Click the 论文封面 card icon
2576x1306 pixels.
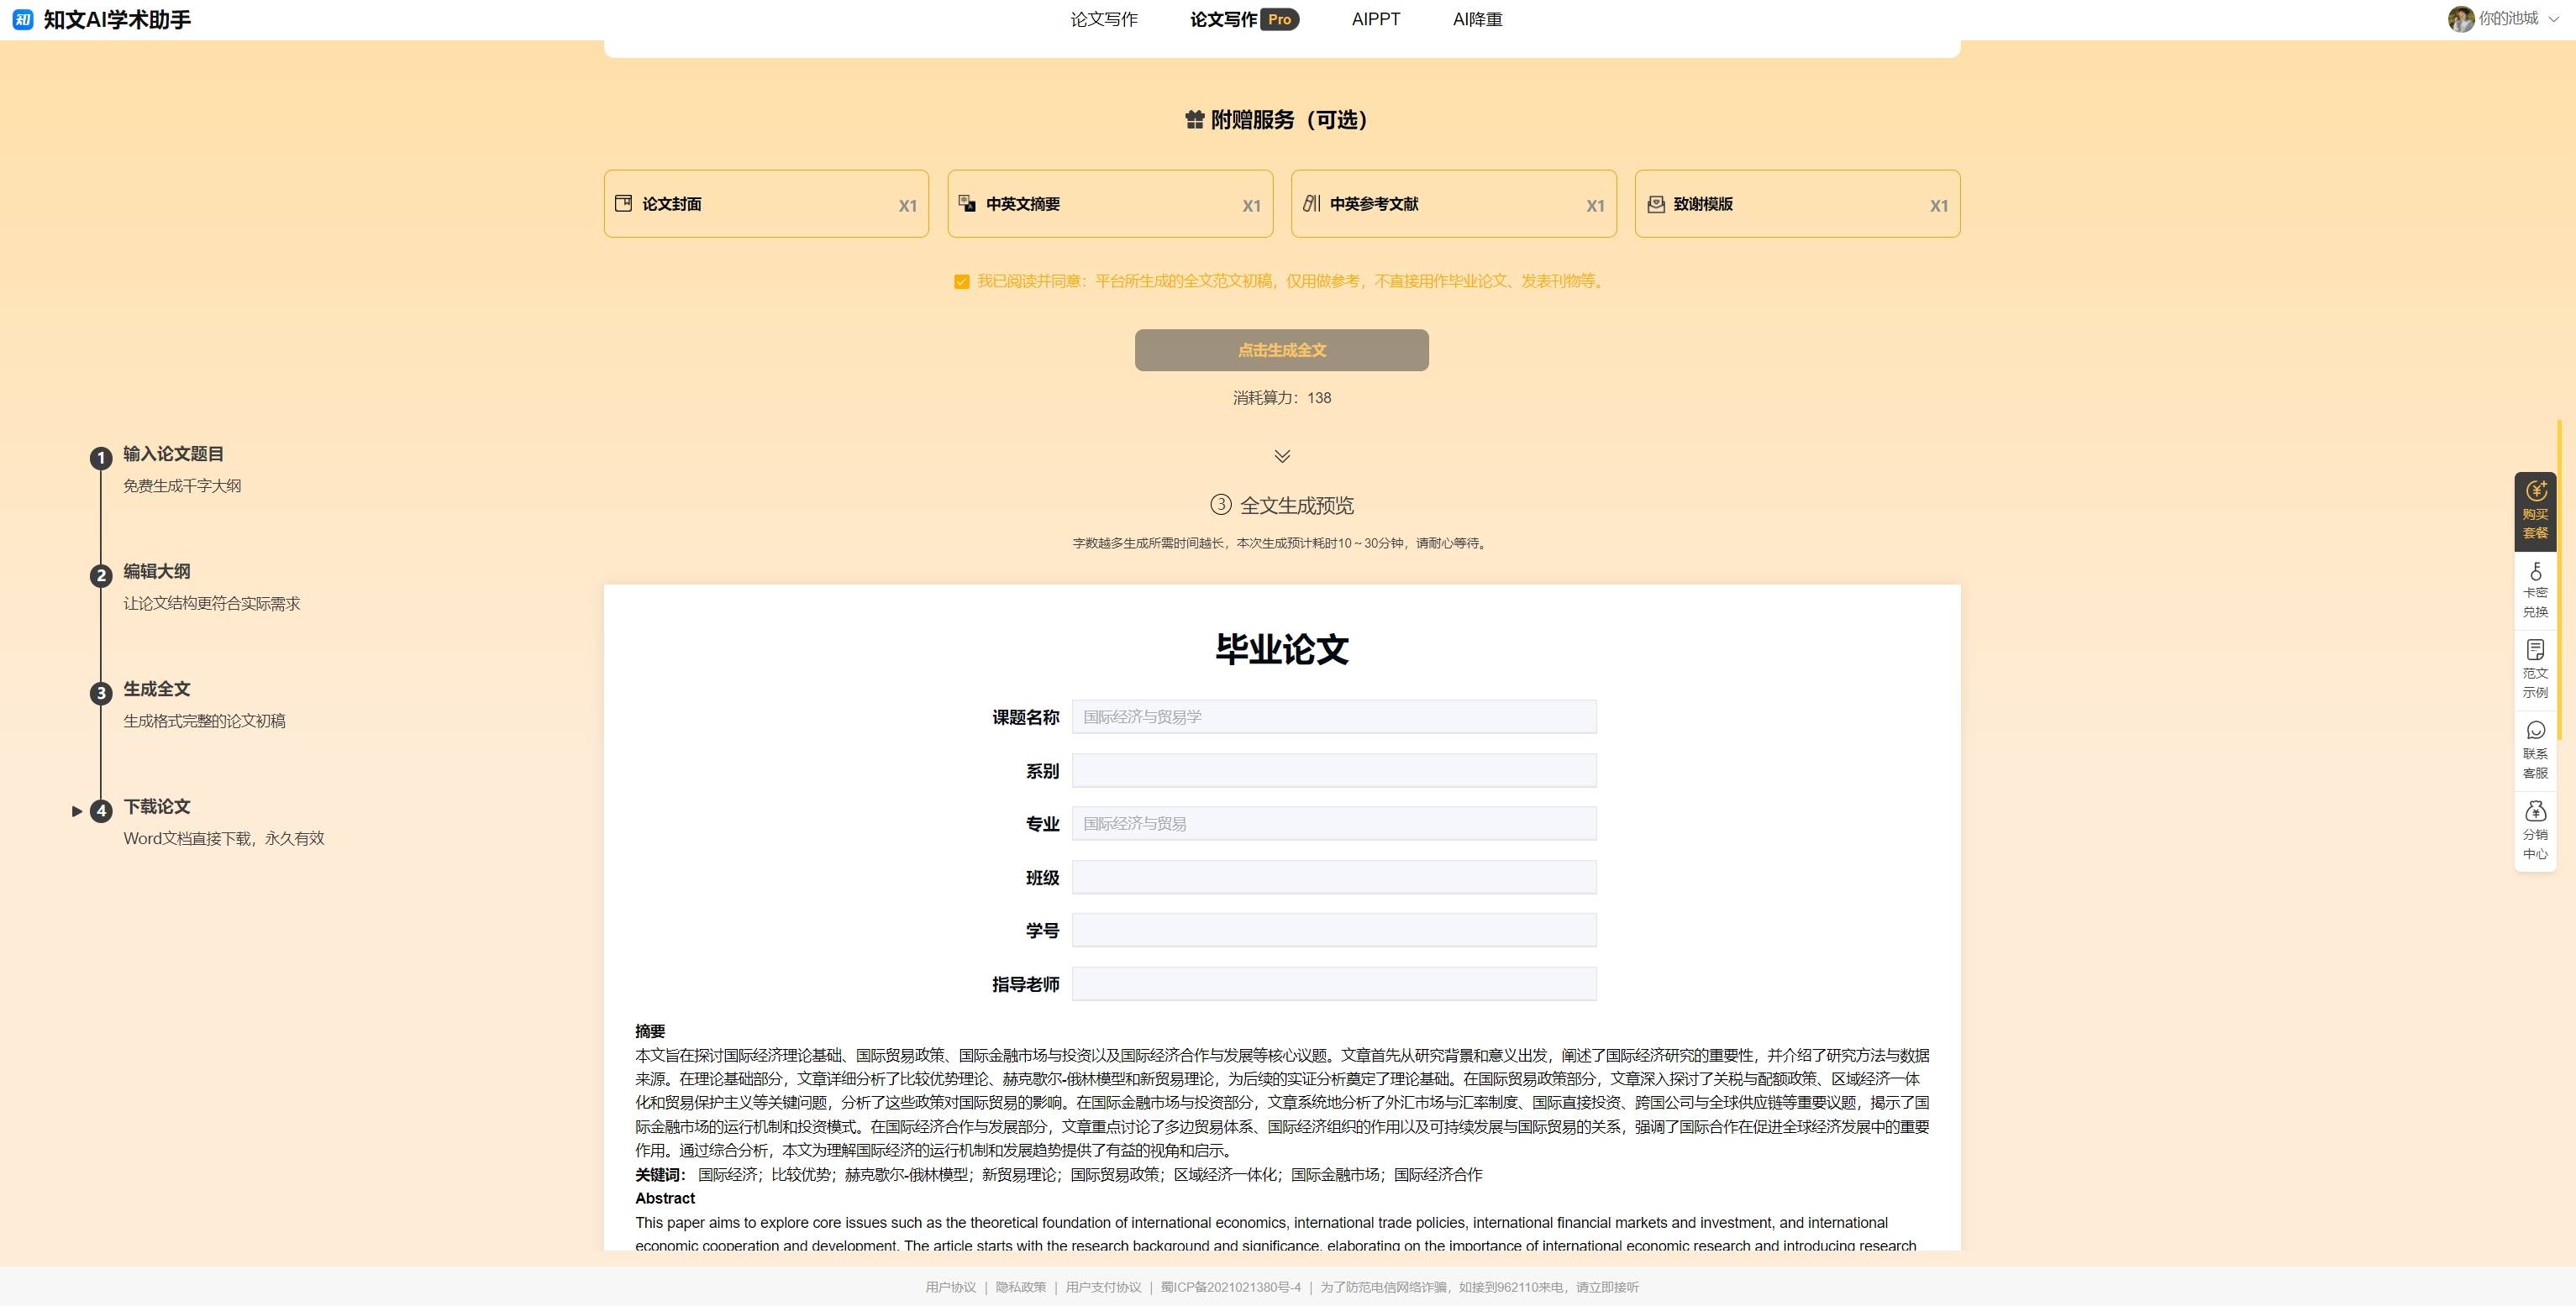[623, 203]
